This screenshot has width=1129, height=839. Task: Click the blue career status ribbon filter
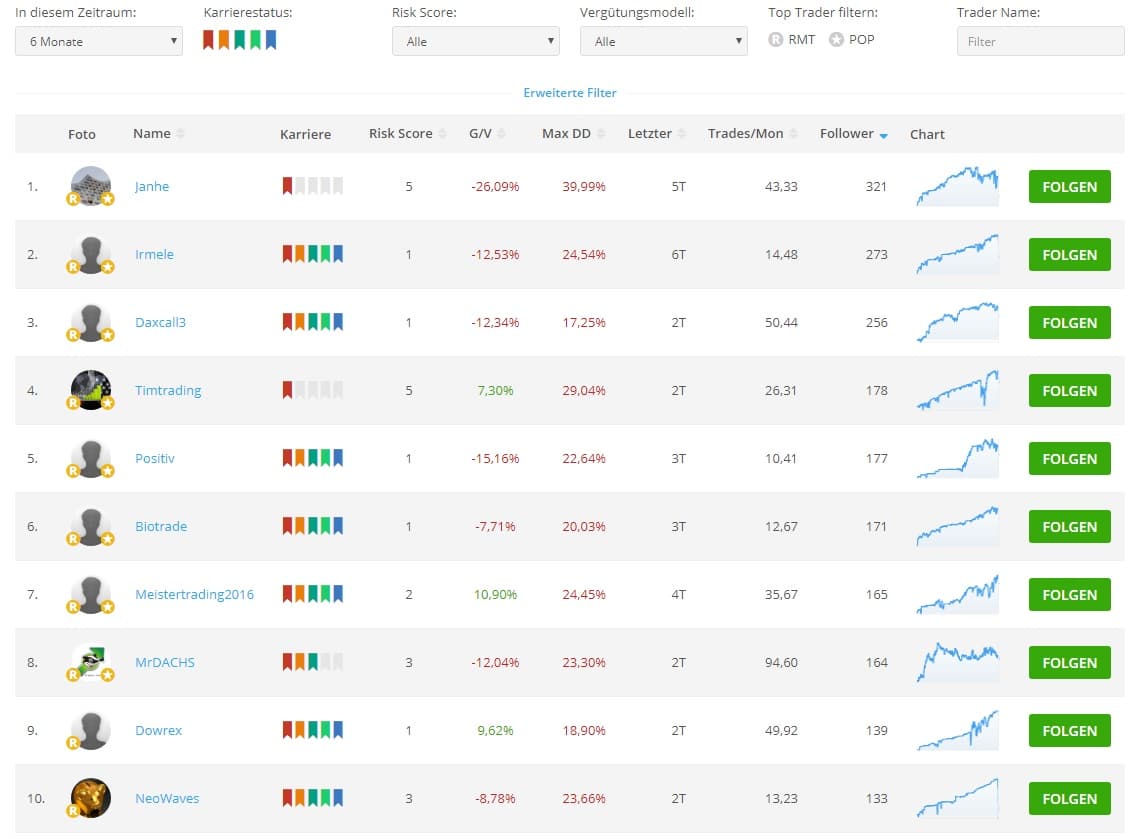(270, 40)
